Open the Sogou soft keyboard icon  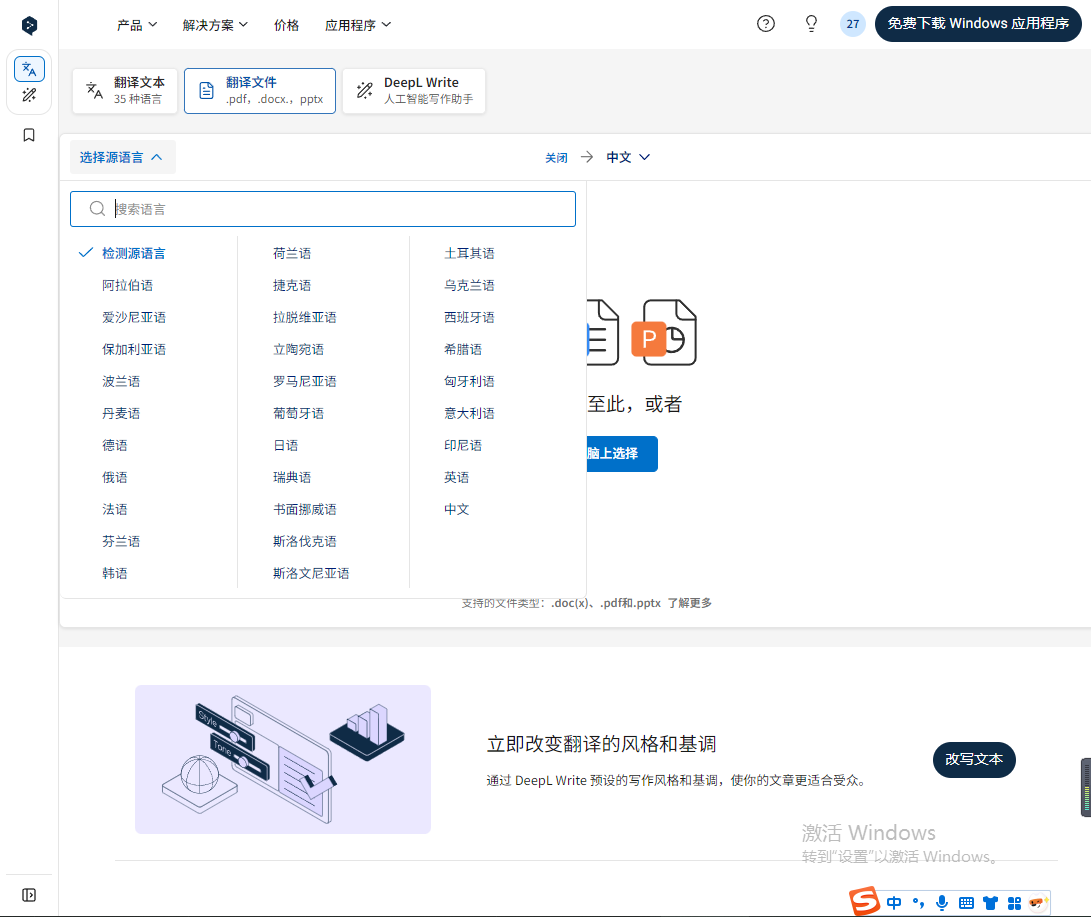(x=966, y=903)
